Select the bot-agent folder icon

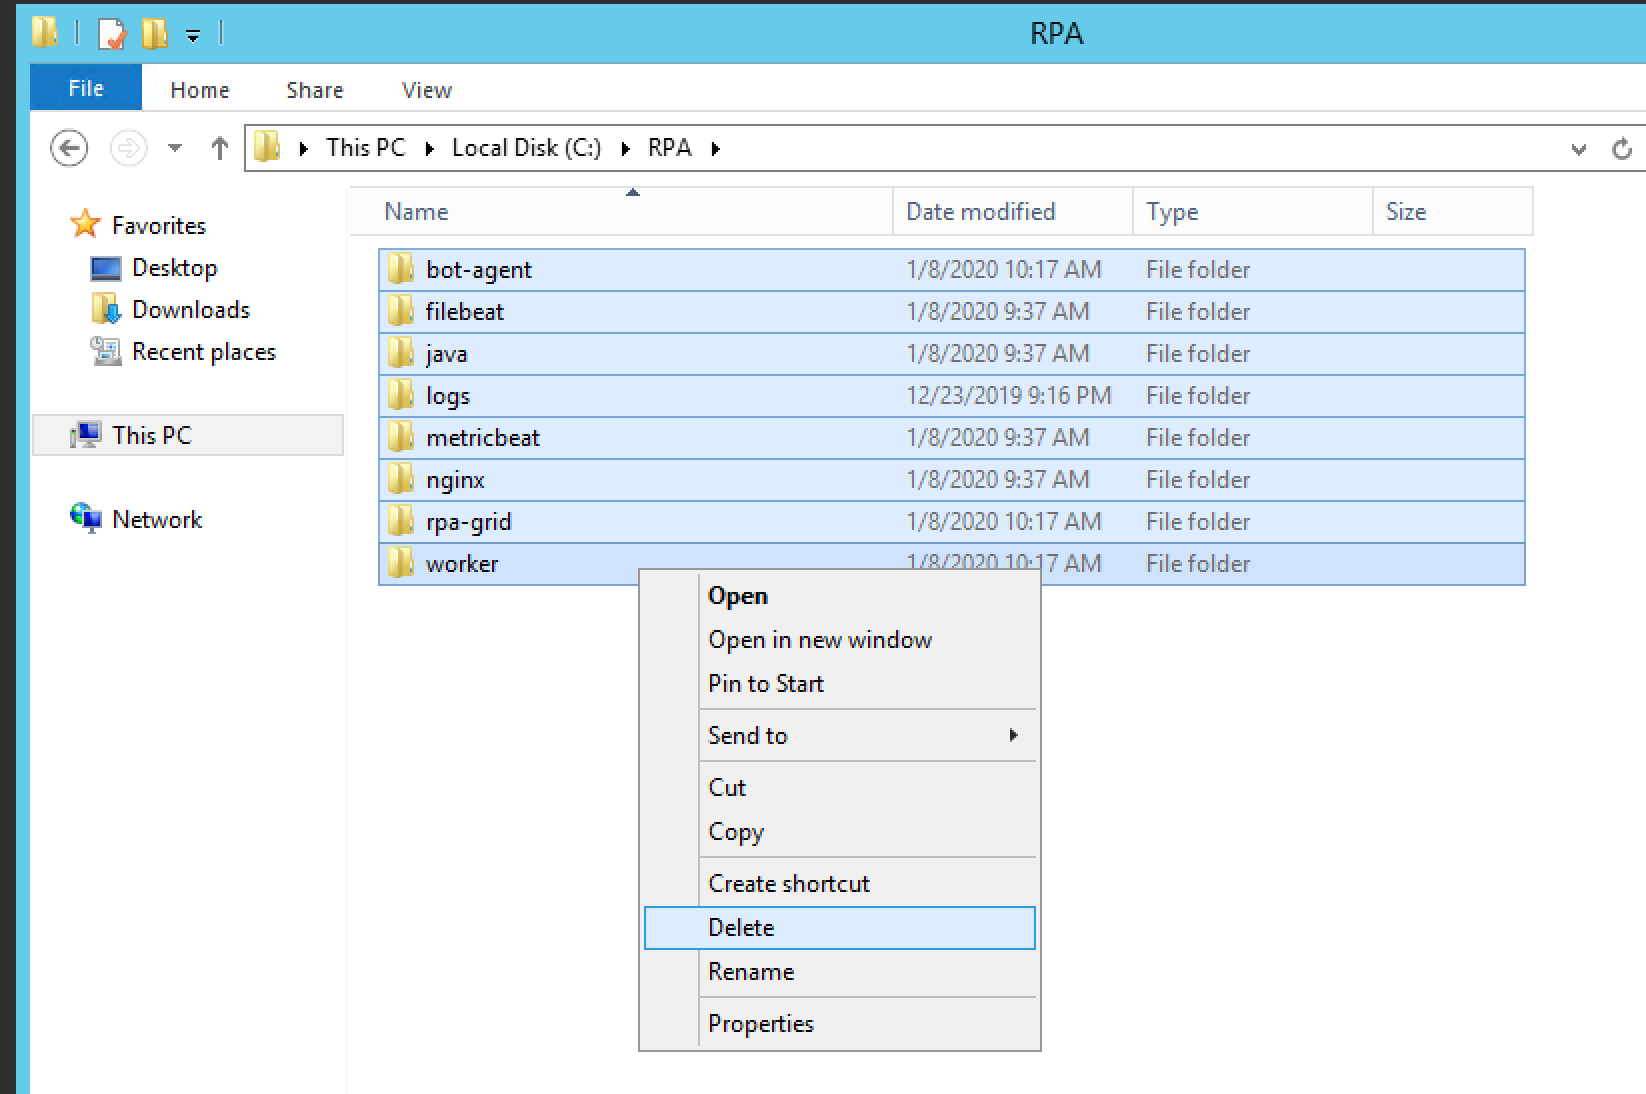coord(401,269)
